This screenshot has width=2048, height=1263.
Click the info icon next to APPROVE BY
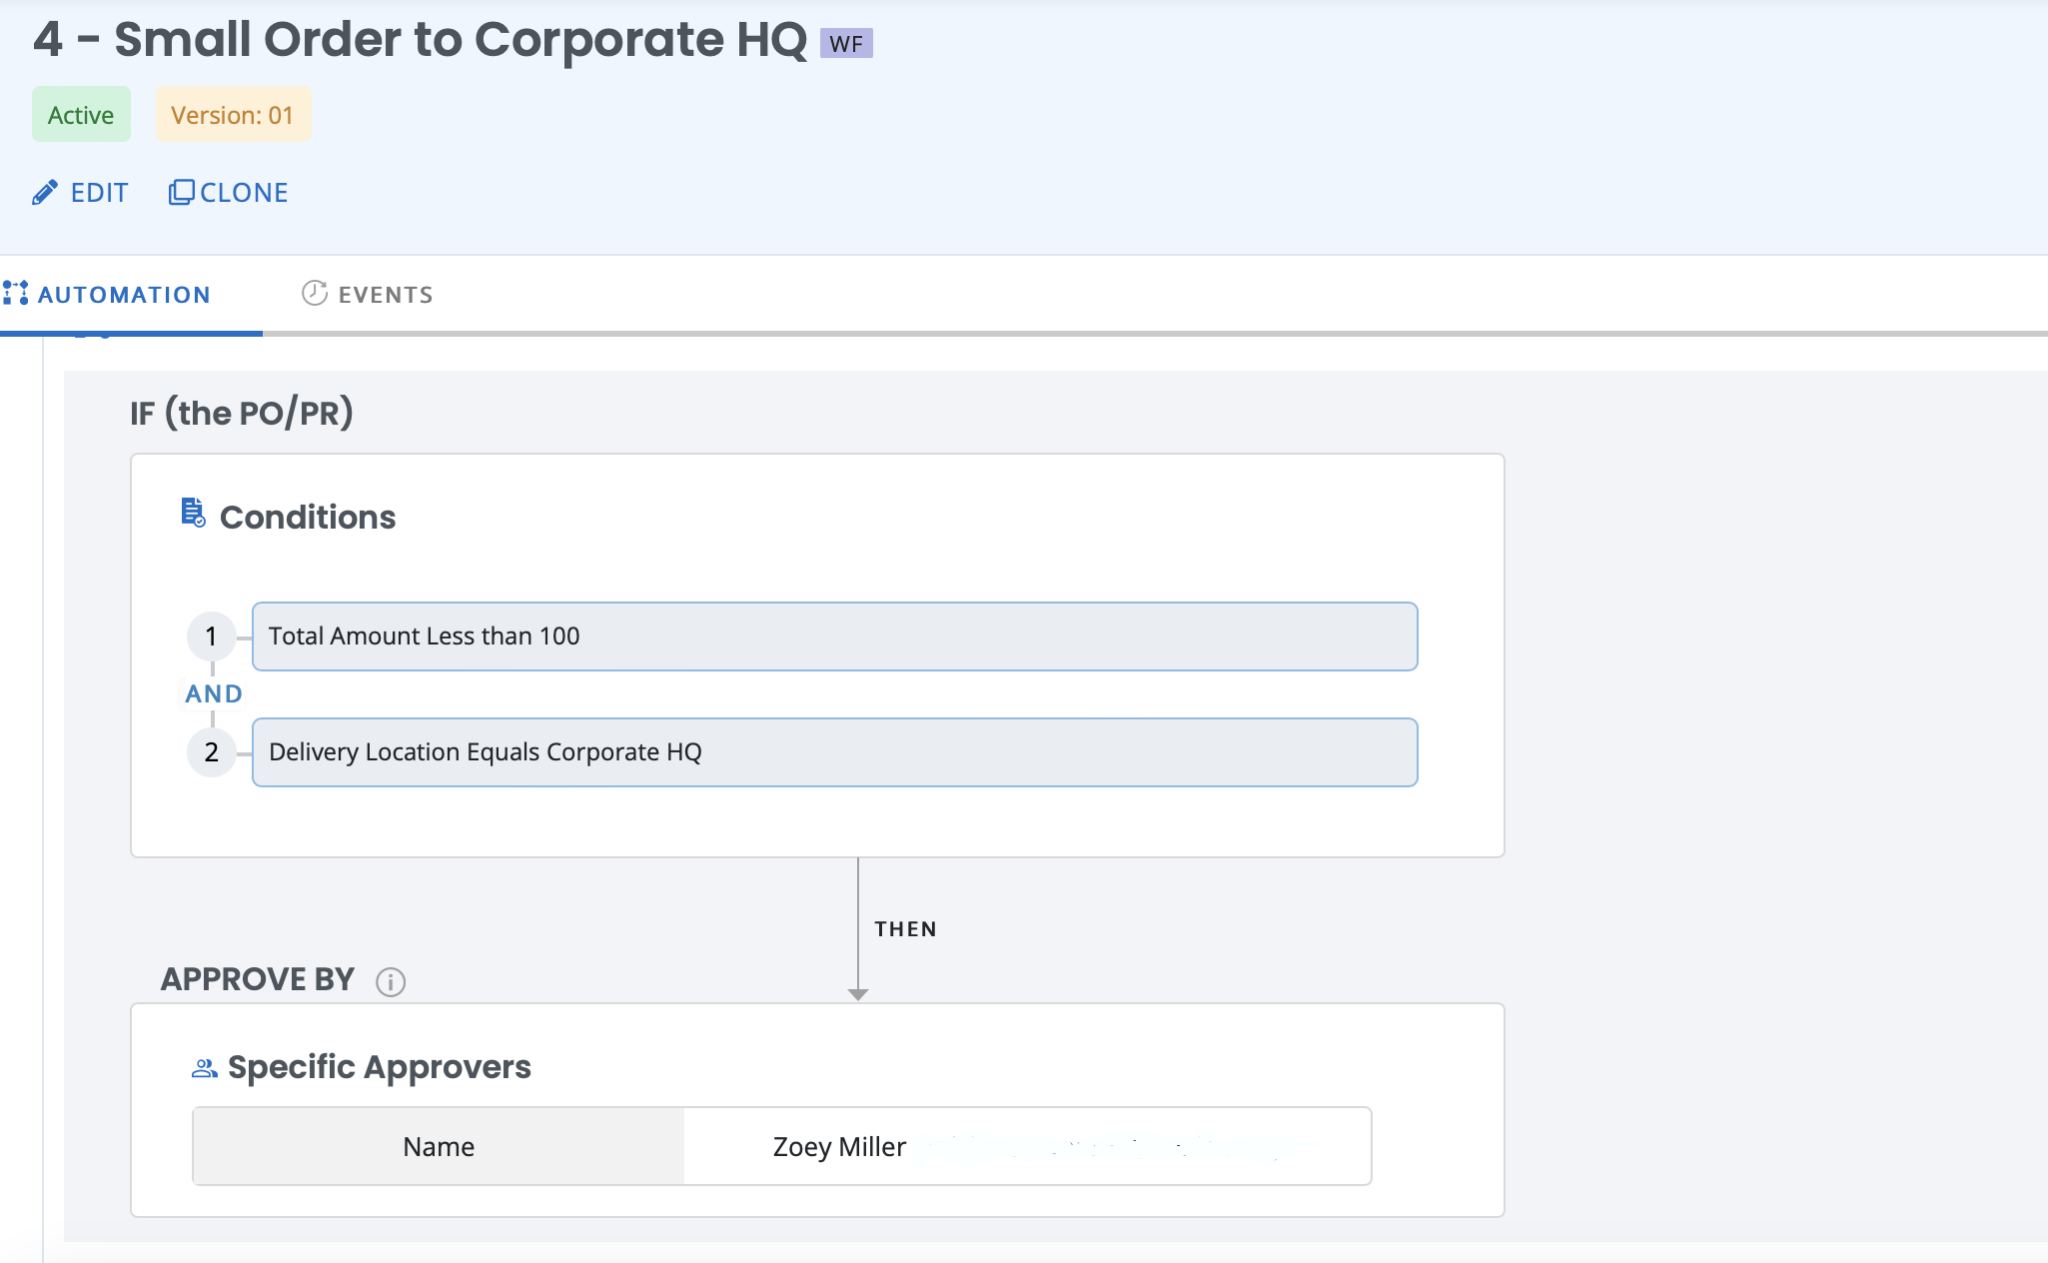click(x=390, y=981)
